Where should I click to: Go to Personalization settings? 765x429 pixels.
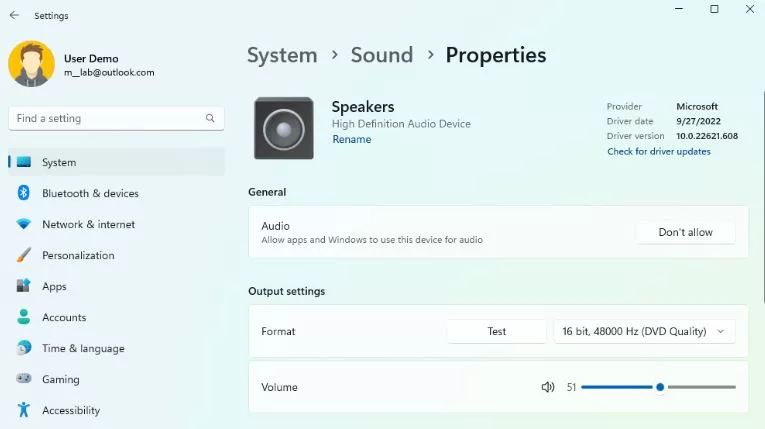pos(116,255)
